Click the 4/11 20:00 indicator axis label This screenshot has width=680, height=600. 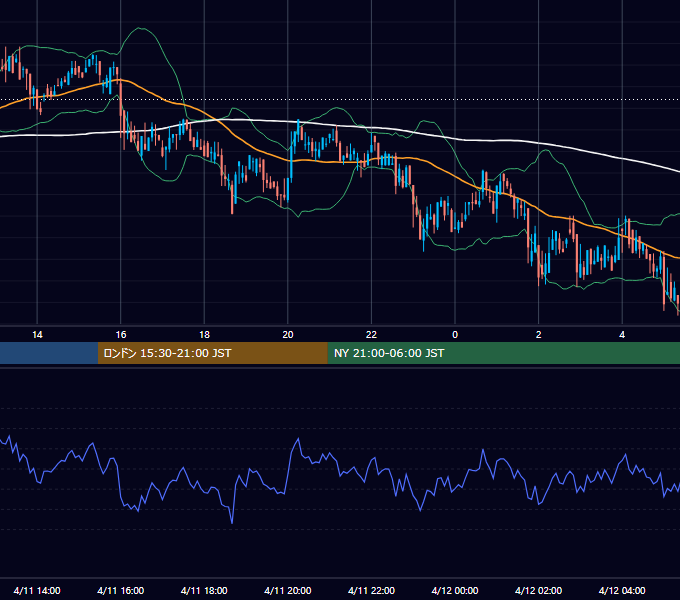point(288,590)
